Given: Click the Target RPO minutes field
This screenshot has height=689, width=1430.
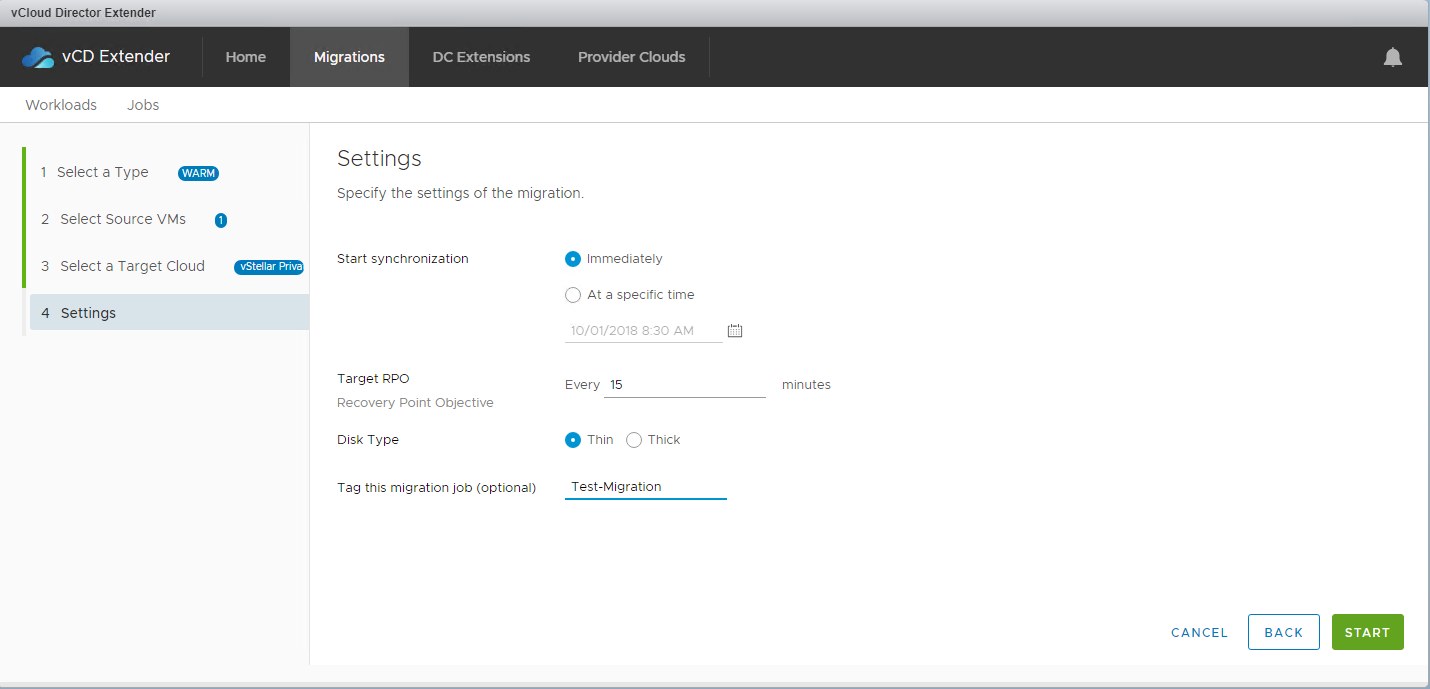Looking at the screenshot, I should (685, 385).
